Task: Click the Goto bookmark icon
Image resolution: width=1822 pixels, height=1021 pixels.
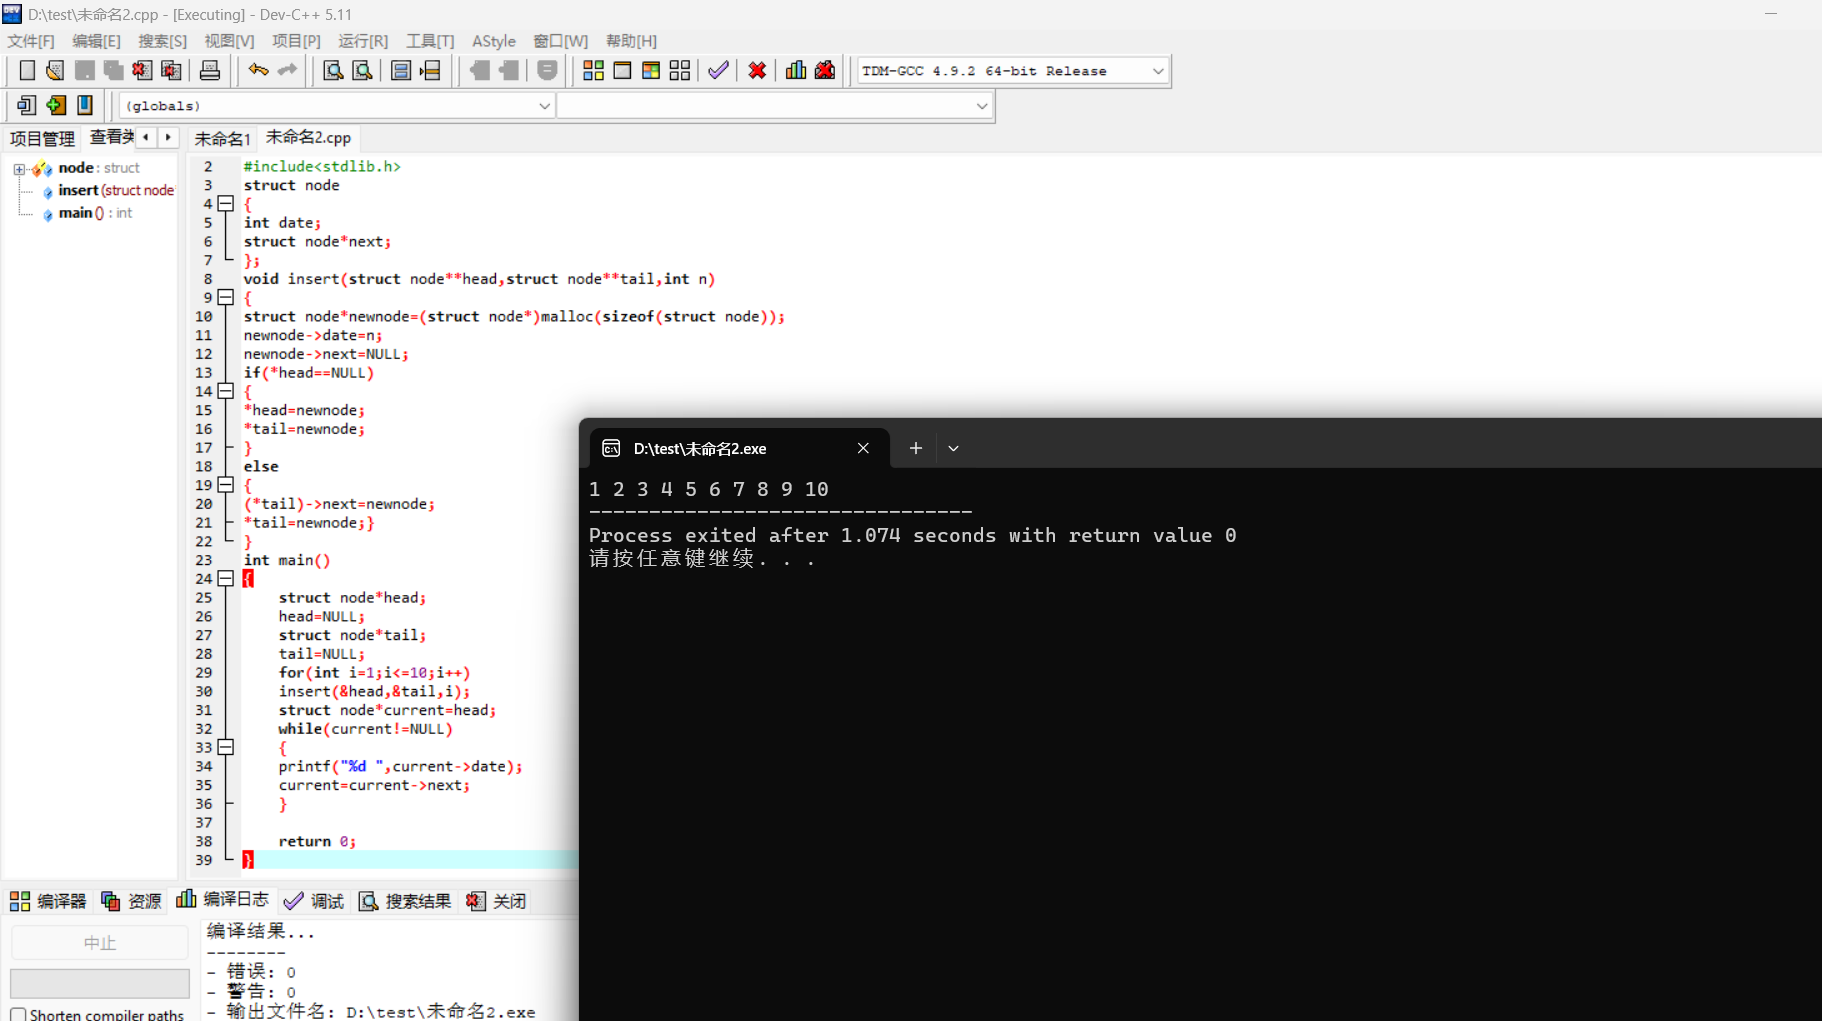Action: tap(85, 105)
